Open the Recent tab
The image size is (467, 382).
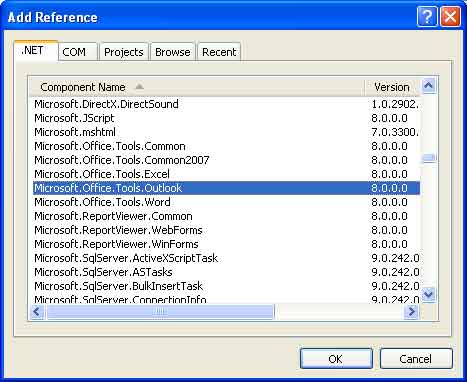coord(219,52)
